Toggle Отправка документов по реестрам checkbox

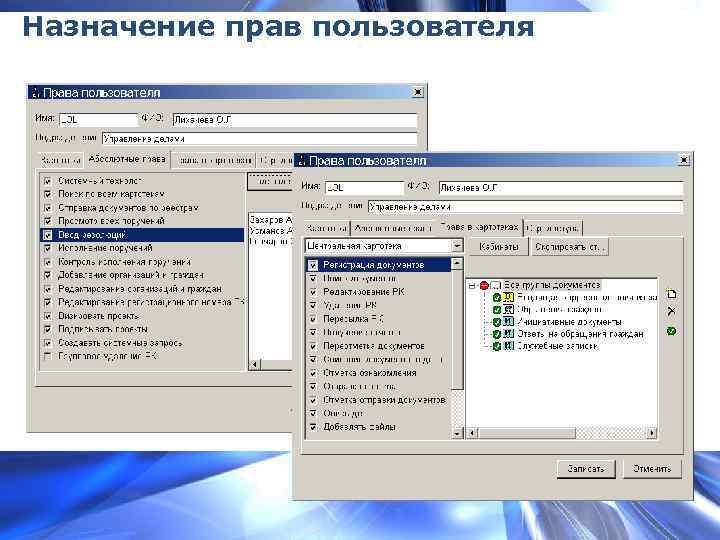48,208
